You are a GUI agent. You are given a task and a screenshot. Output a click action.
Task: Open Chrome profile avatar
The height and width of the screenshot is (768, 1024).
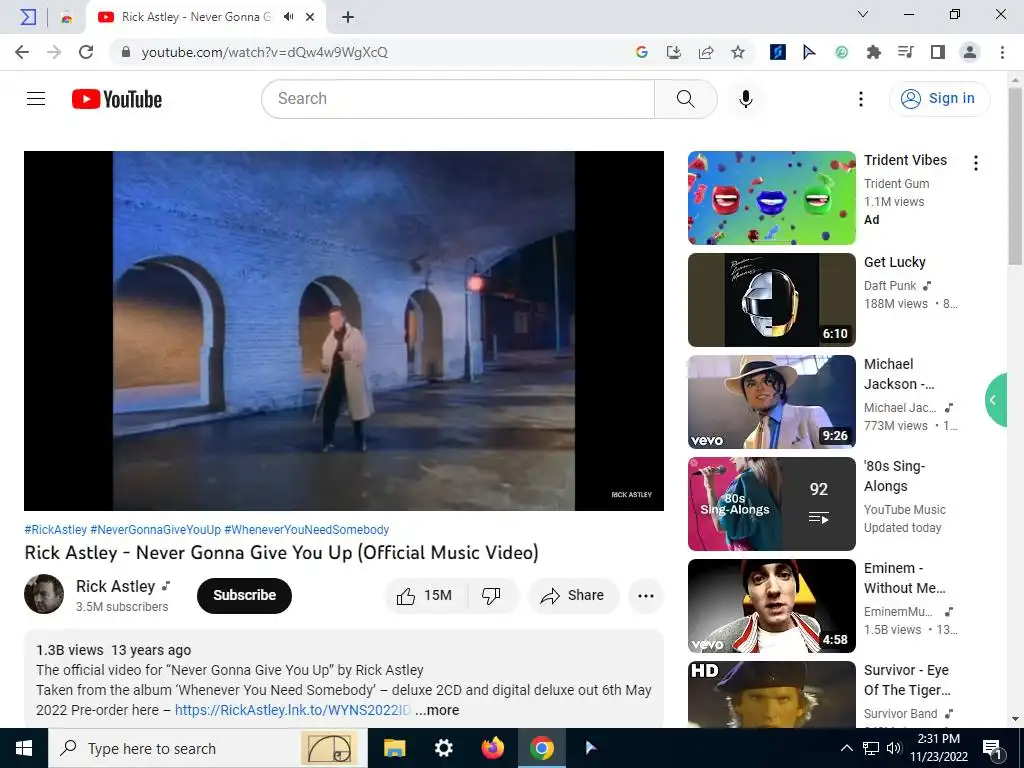point(970,52)
